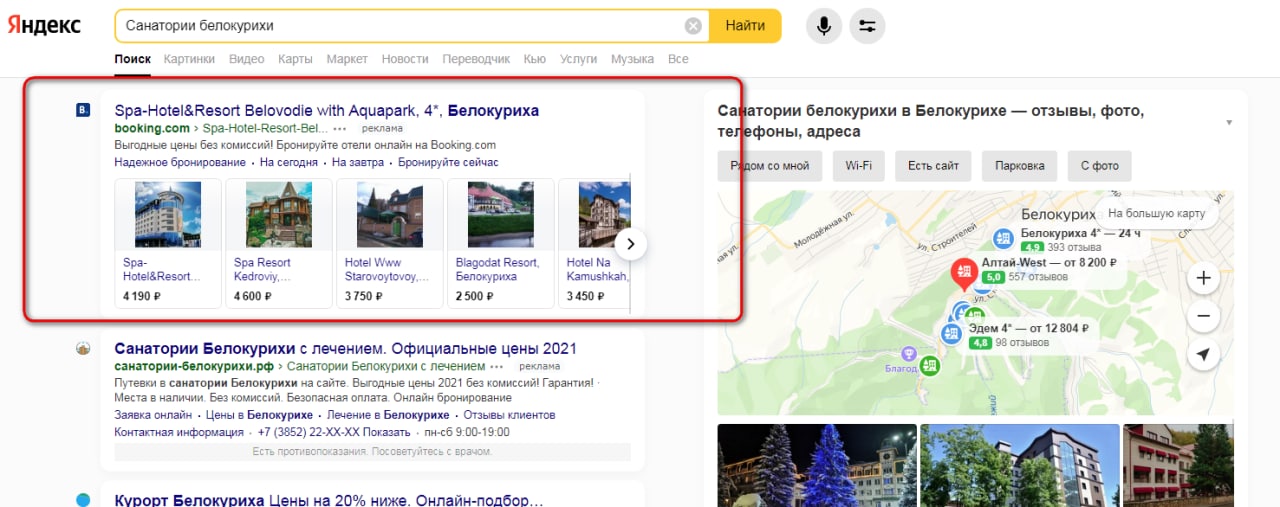Viewport: 1280px width, 507px height.
Task: Follow the Цены в Белокурихе sitelink
Action: click(259, 415)
